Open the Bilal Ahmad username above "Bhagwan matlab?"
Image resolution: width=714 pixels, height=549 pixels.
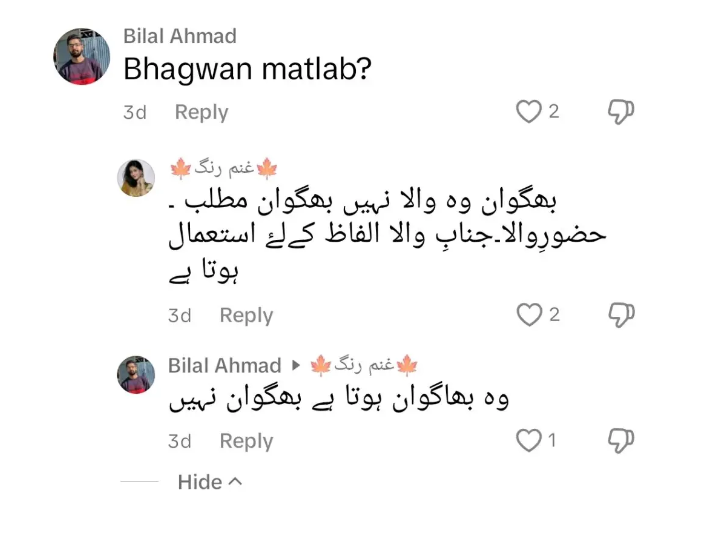pyautogui.click(x=180, y=36)
